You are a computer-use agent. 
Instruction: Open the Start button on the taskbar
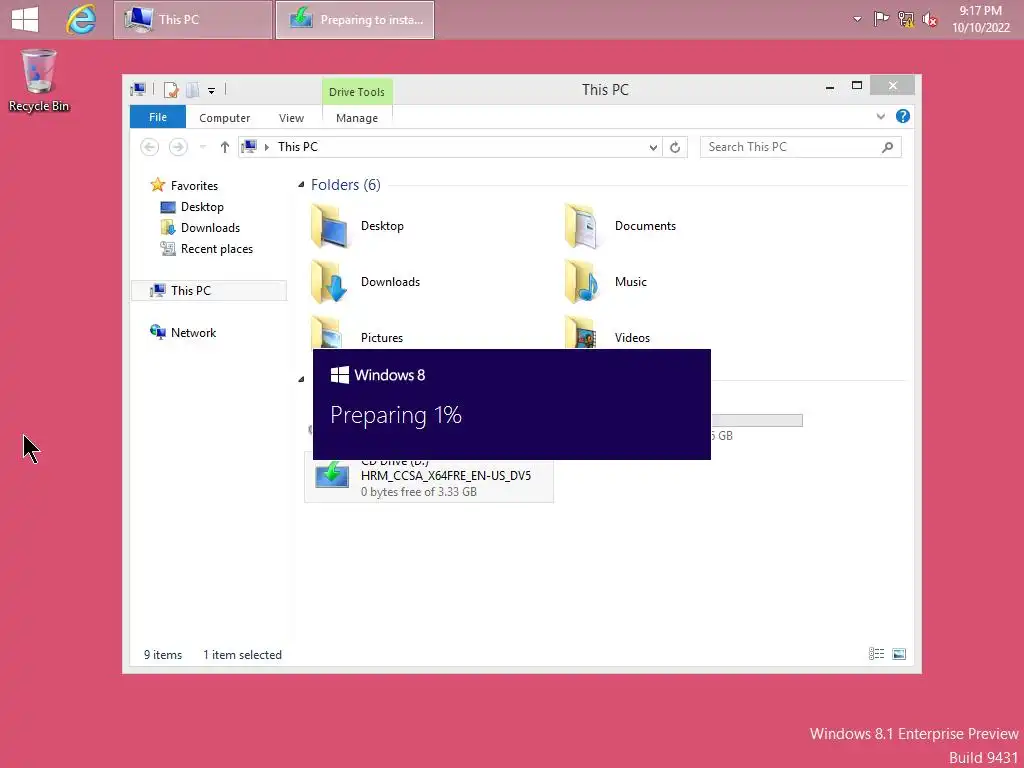(25, 20)
